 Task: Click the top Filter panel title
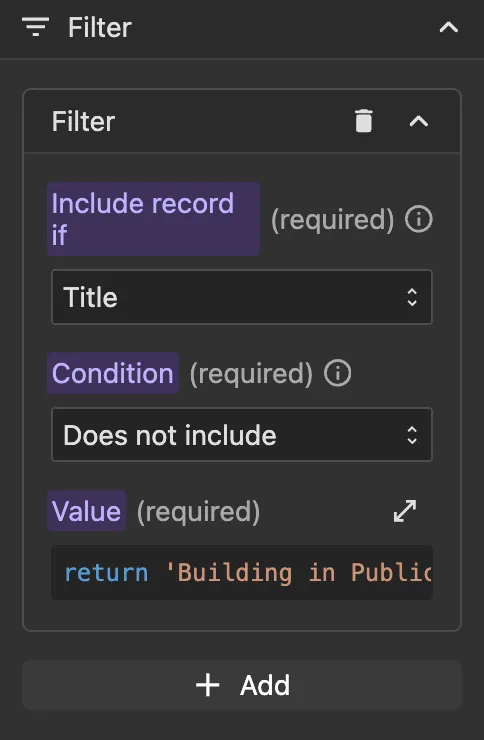(x=100, y=27)
